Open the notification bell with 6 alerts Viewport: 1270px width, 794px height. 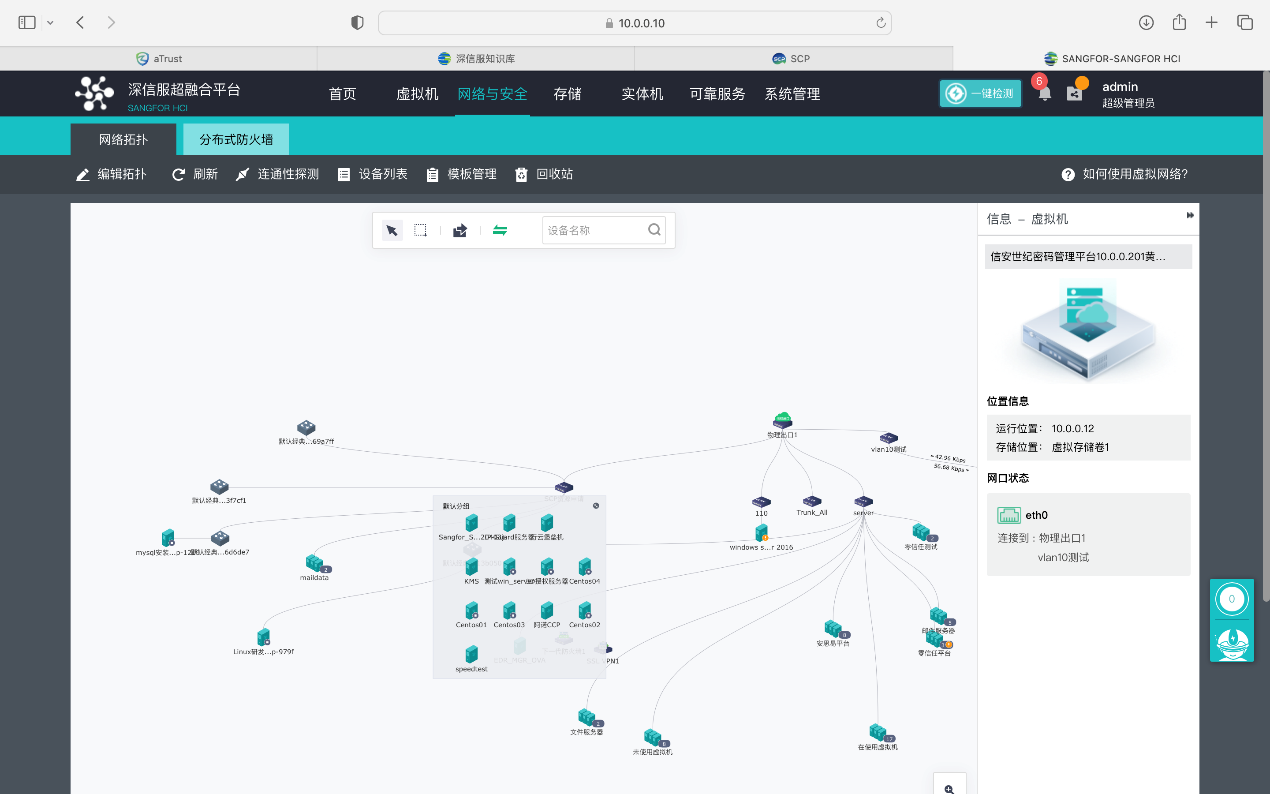tap(1044, 93)
